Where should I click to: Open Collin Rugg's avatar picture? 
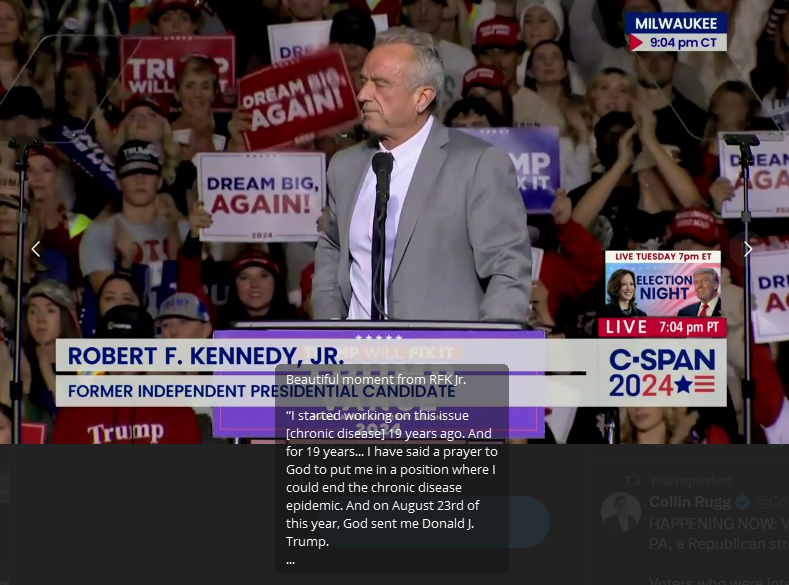coord(620,513)
